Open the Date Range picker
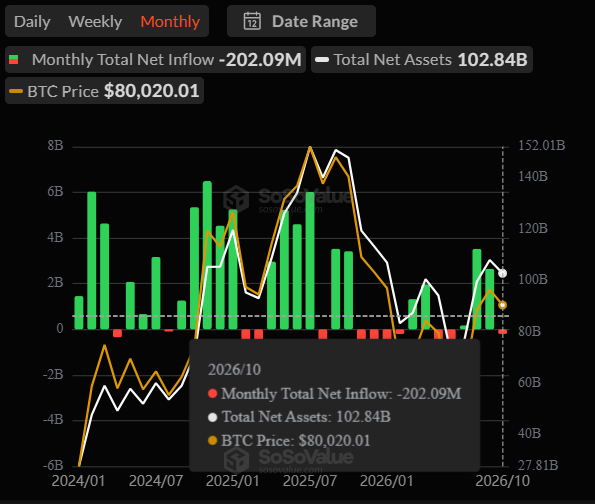 pyautogui.click(x=301, y=21)
